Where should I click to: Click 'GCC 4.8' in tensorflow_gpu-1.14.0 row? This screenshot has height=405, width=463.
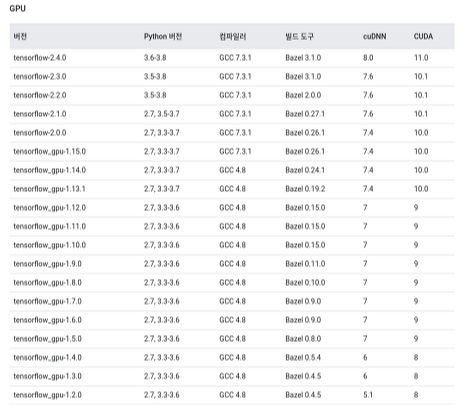(x=232, y=170)
